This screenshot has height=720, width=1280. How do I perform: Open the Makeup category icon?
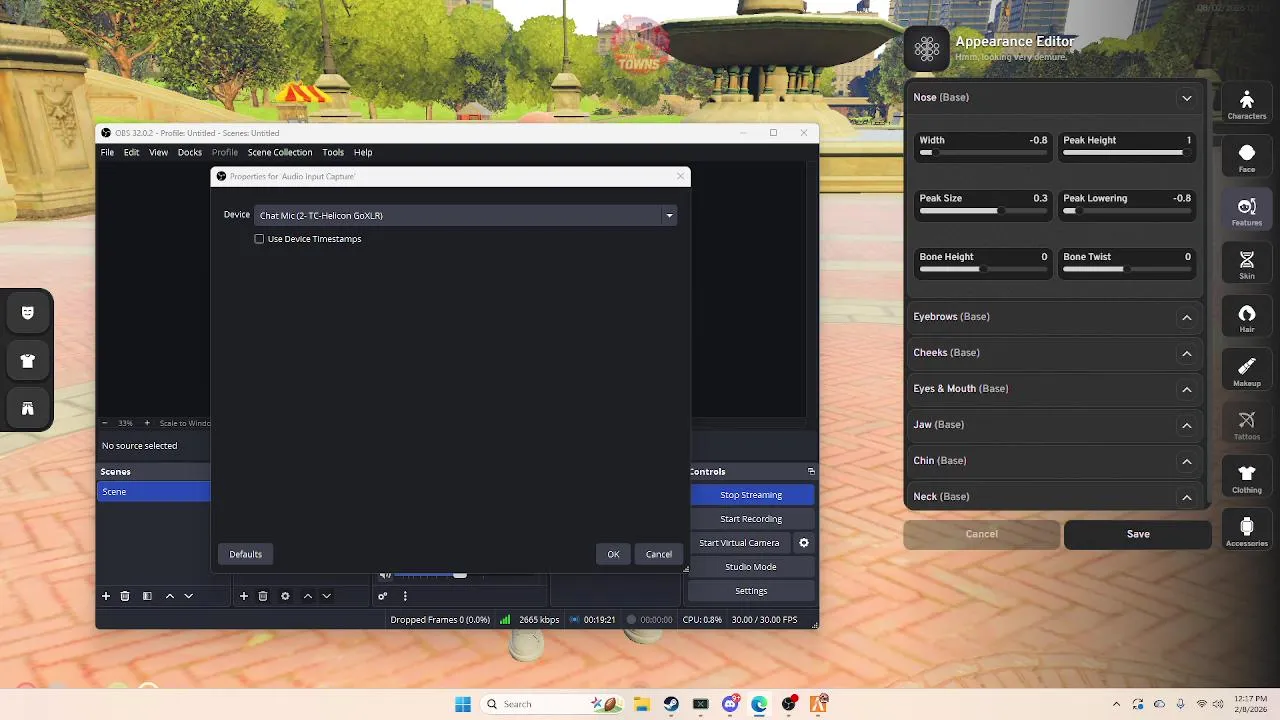(1246, 371)
